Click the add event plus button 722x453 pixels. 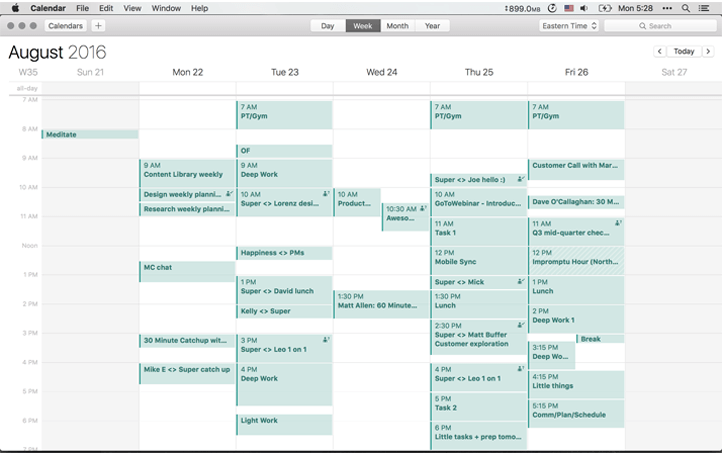click(x=98, y=26)
